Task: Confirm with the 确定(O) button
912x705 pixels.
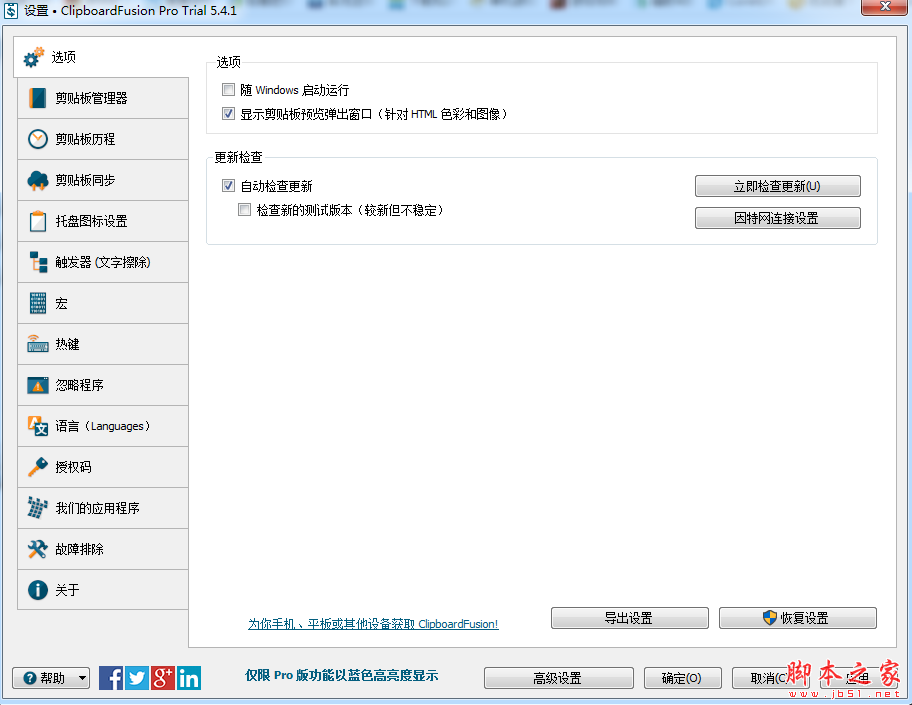Action: point(683,678)
